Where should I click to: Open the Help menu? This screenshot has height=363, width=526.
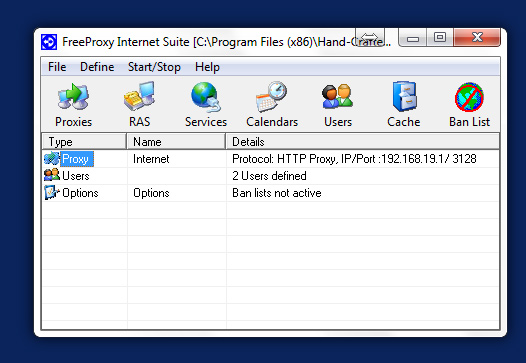pos(207,67)
